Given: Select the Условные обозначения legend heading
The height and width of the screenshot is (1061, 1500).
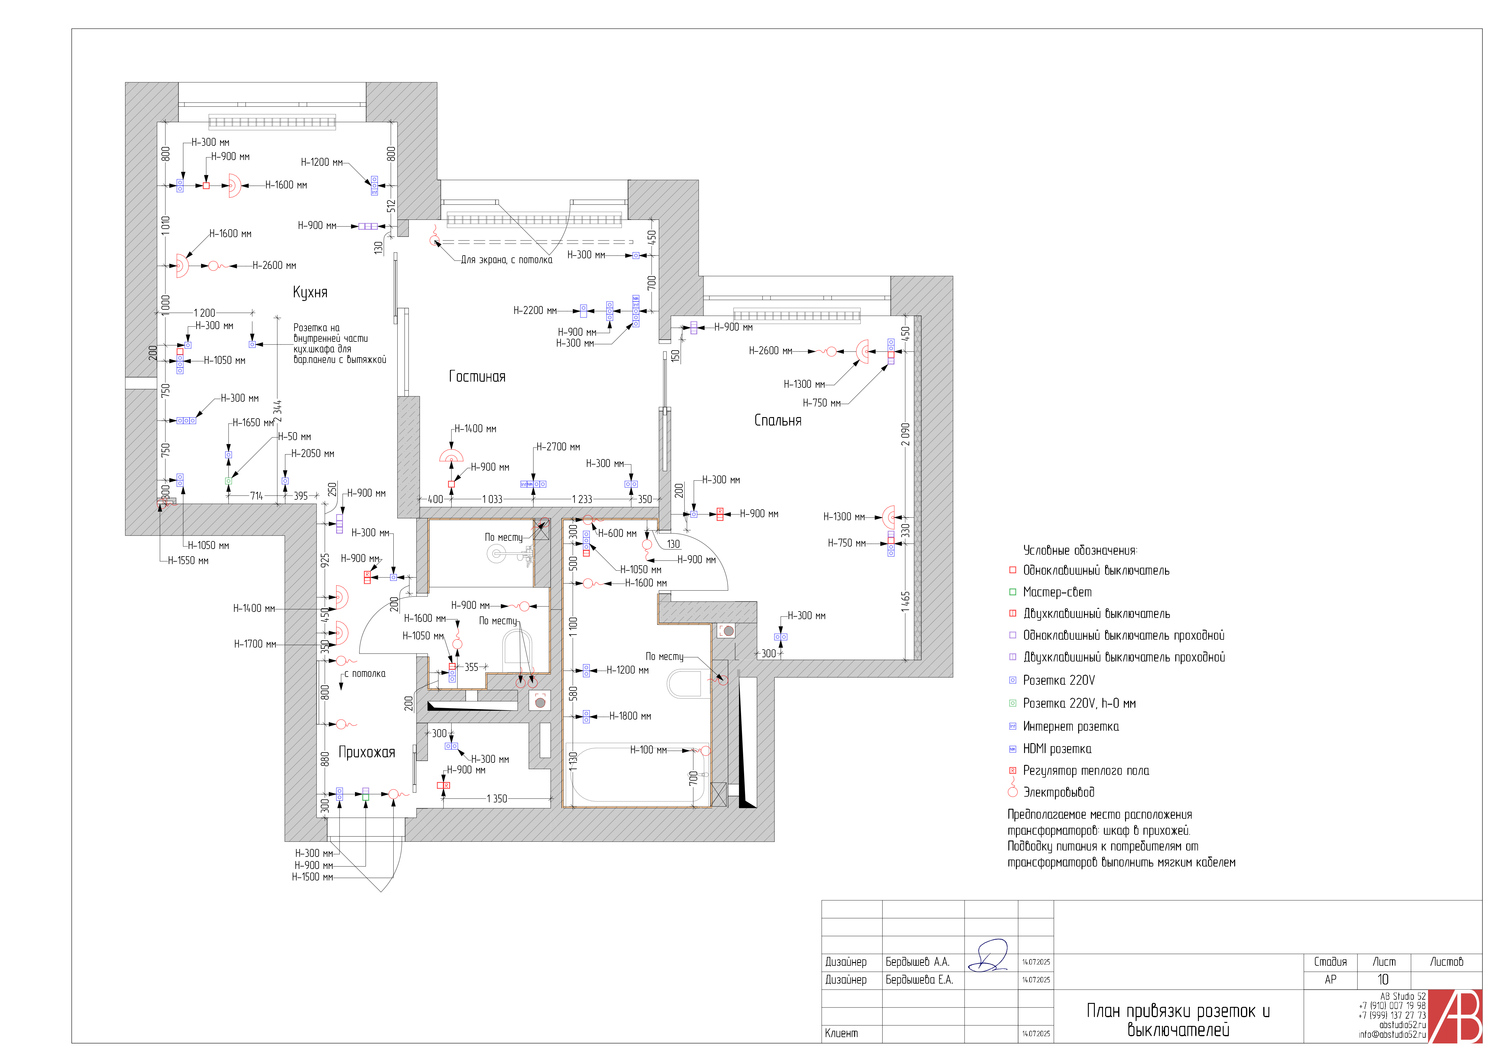Looking at the screenshot, I should coord(1080,550).
